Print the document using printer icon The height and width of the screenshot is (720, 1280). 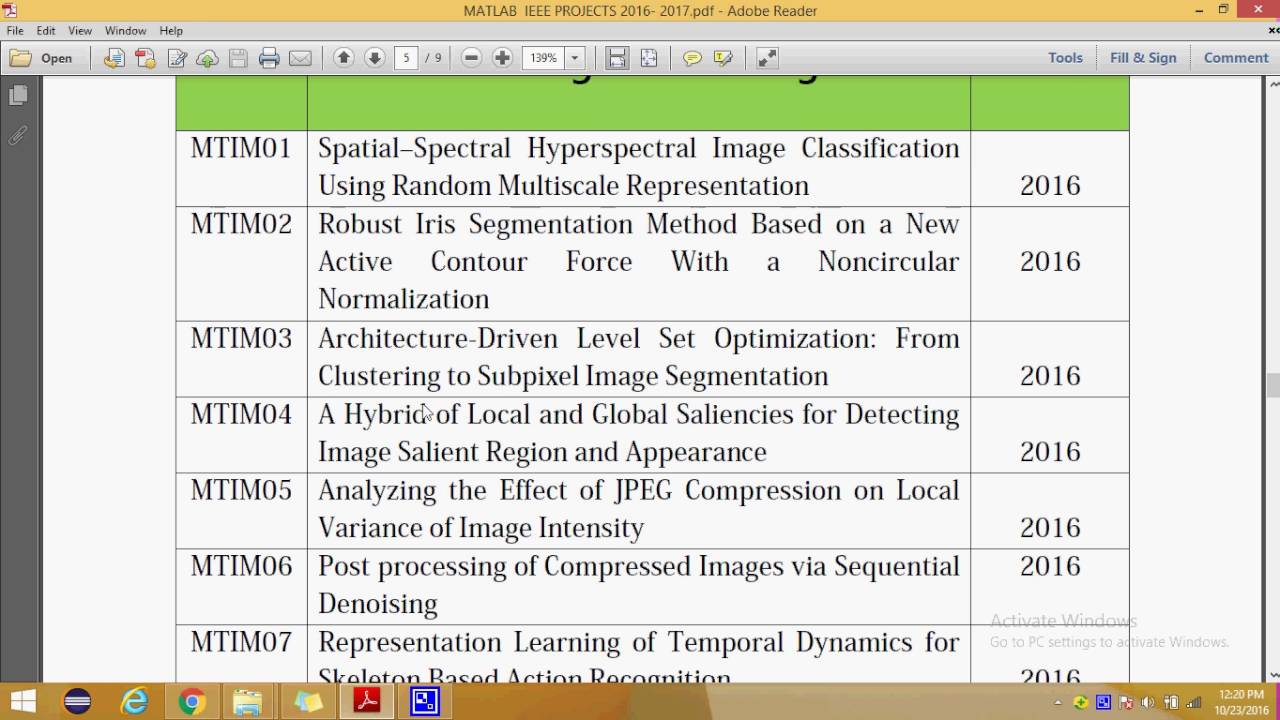point(269,58)
